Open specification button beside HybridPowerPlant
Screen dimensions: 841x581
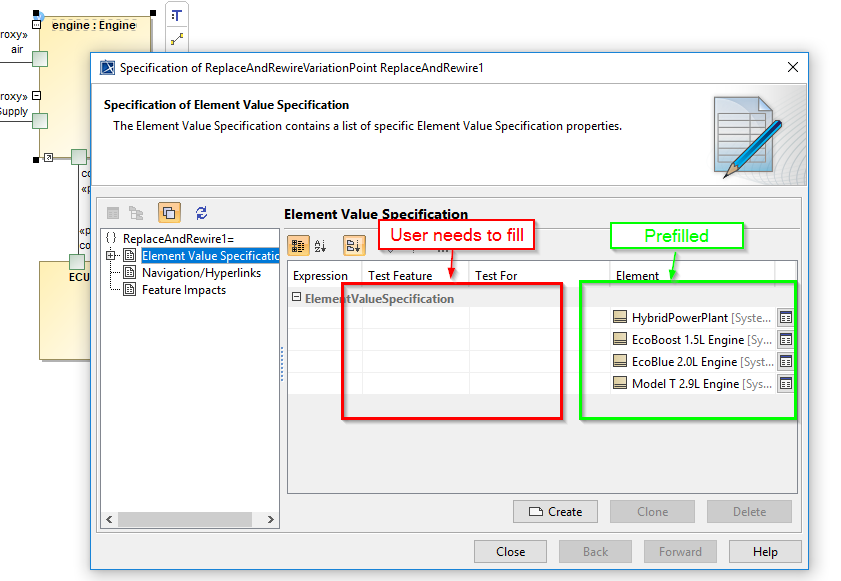click(786, 318)
